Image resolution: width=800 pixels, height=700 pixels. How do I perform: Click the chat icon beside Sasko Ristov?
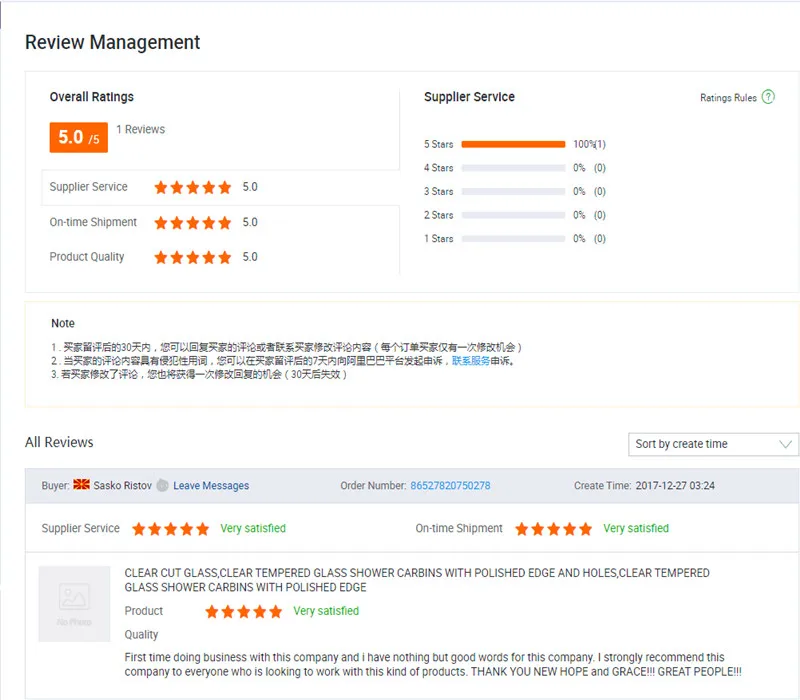[x=162, y=485]
